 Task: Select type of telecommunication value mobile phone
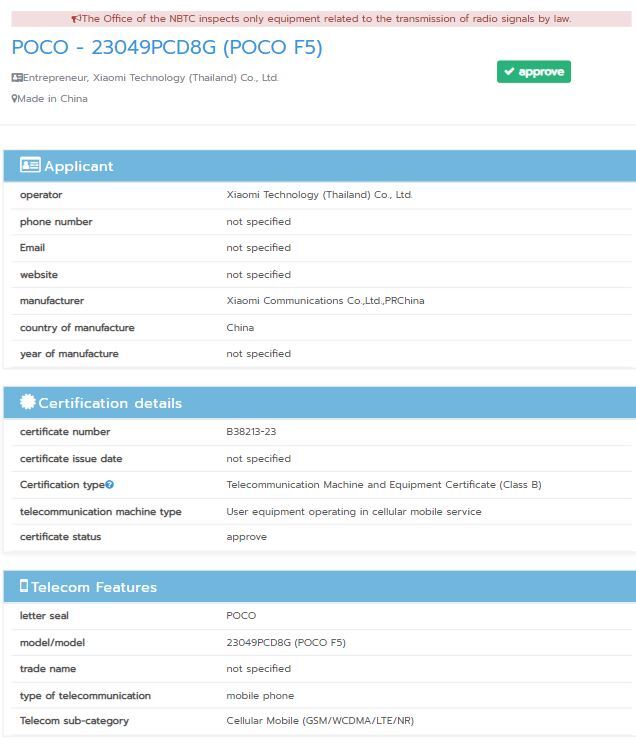tap(260, 695)
